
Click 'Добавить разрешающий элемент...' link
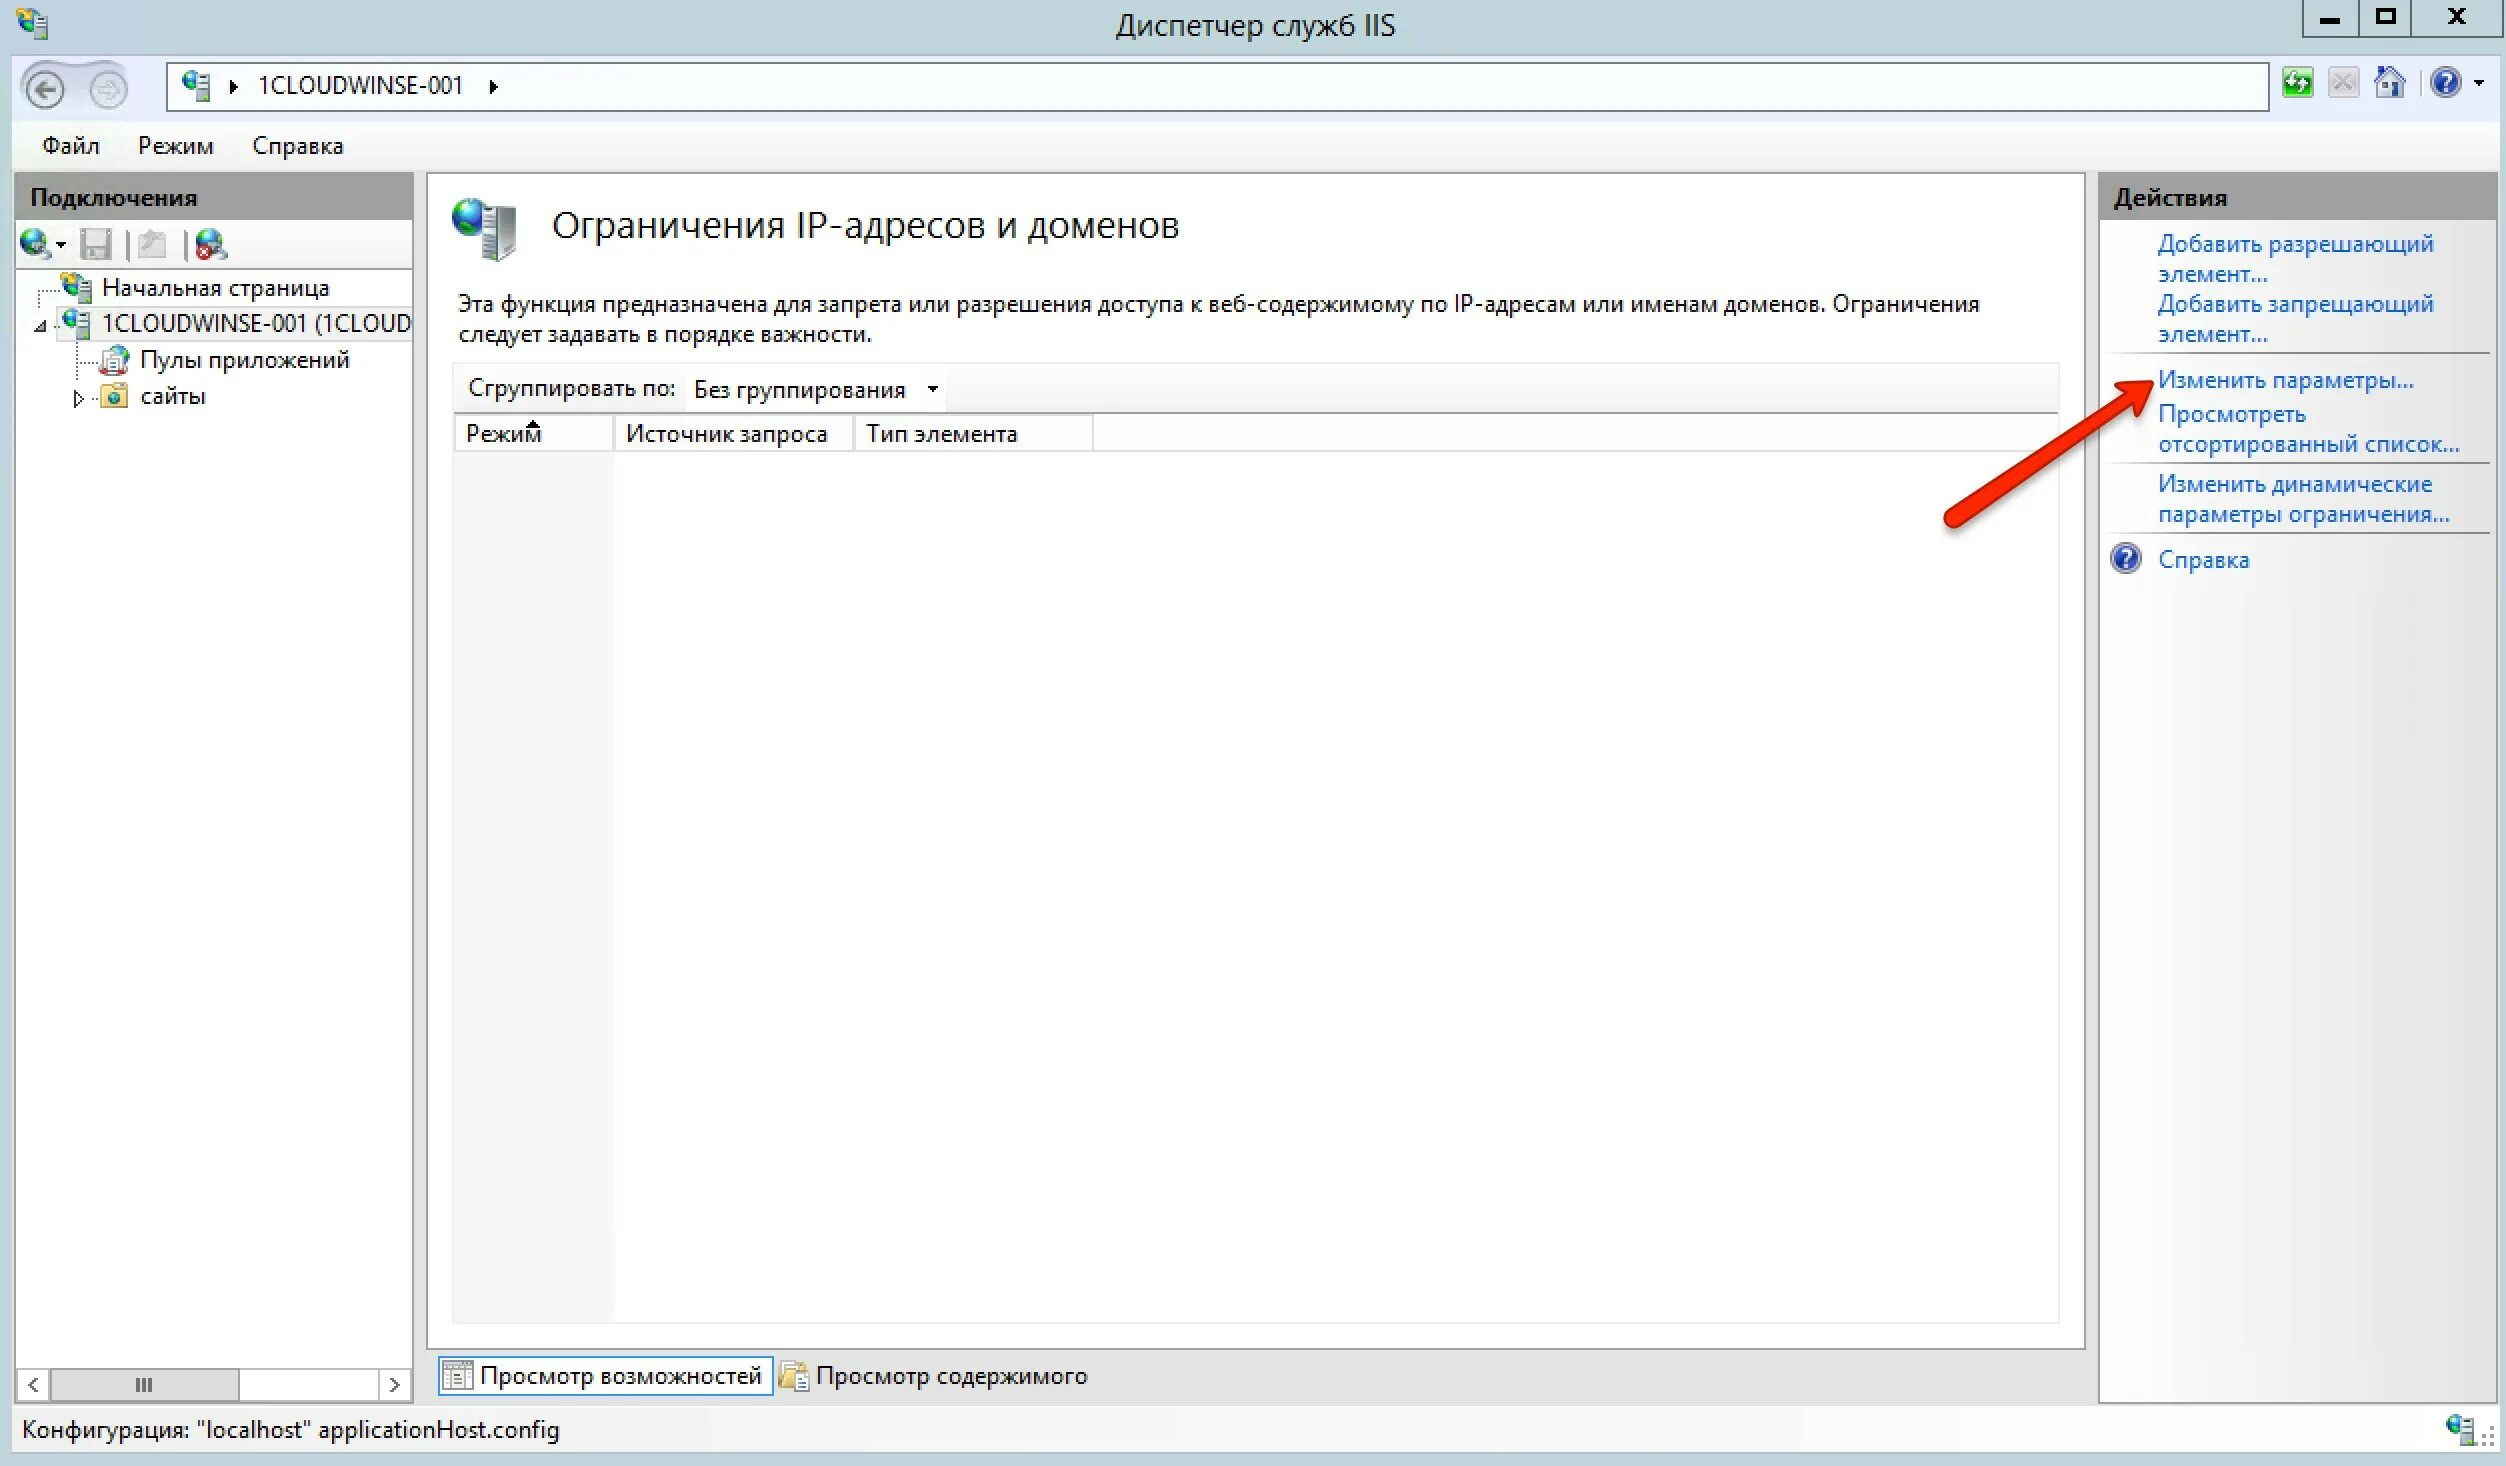(2294, 258)
